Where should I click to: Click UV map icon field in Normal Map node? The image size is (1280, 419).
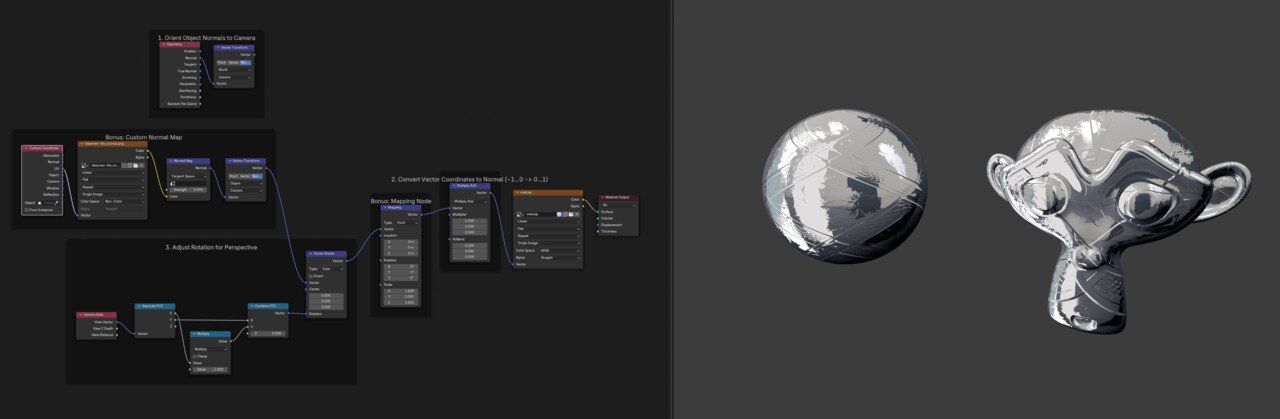[x=189, y=183]
